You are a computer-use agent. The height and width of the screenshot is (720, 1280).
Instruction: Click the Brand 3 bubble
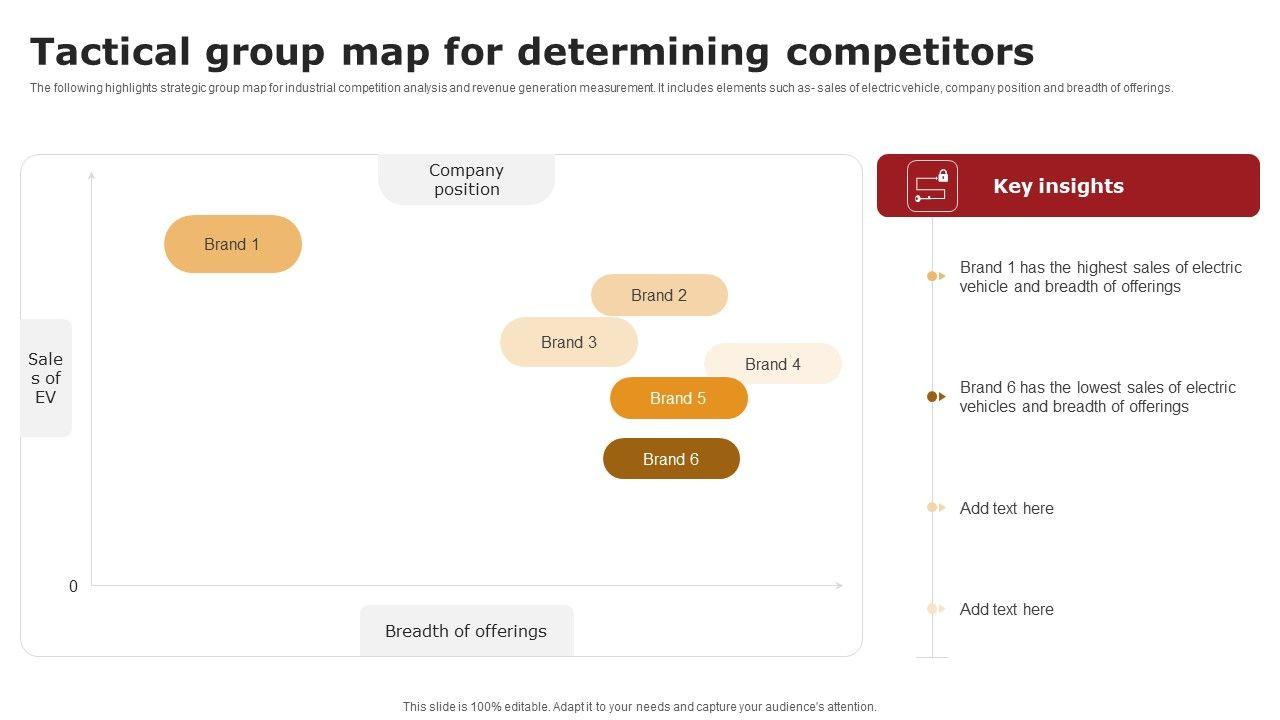click(568, 342)
